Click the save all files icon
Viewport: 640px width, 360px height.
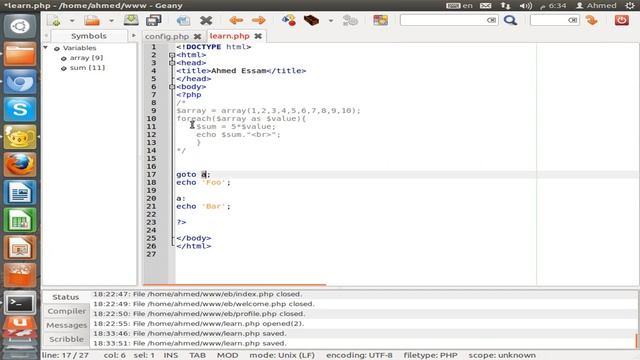154,20
